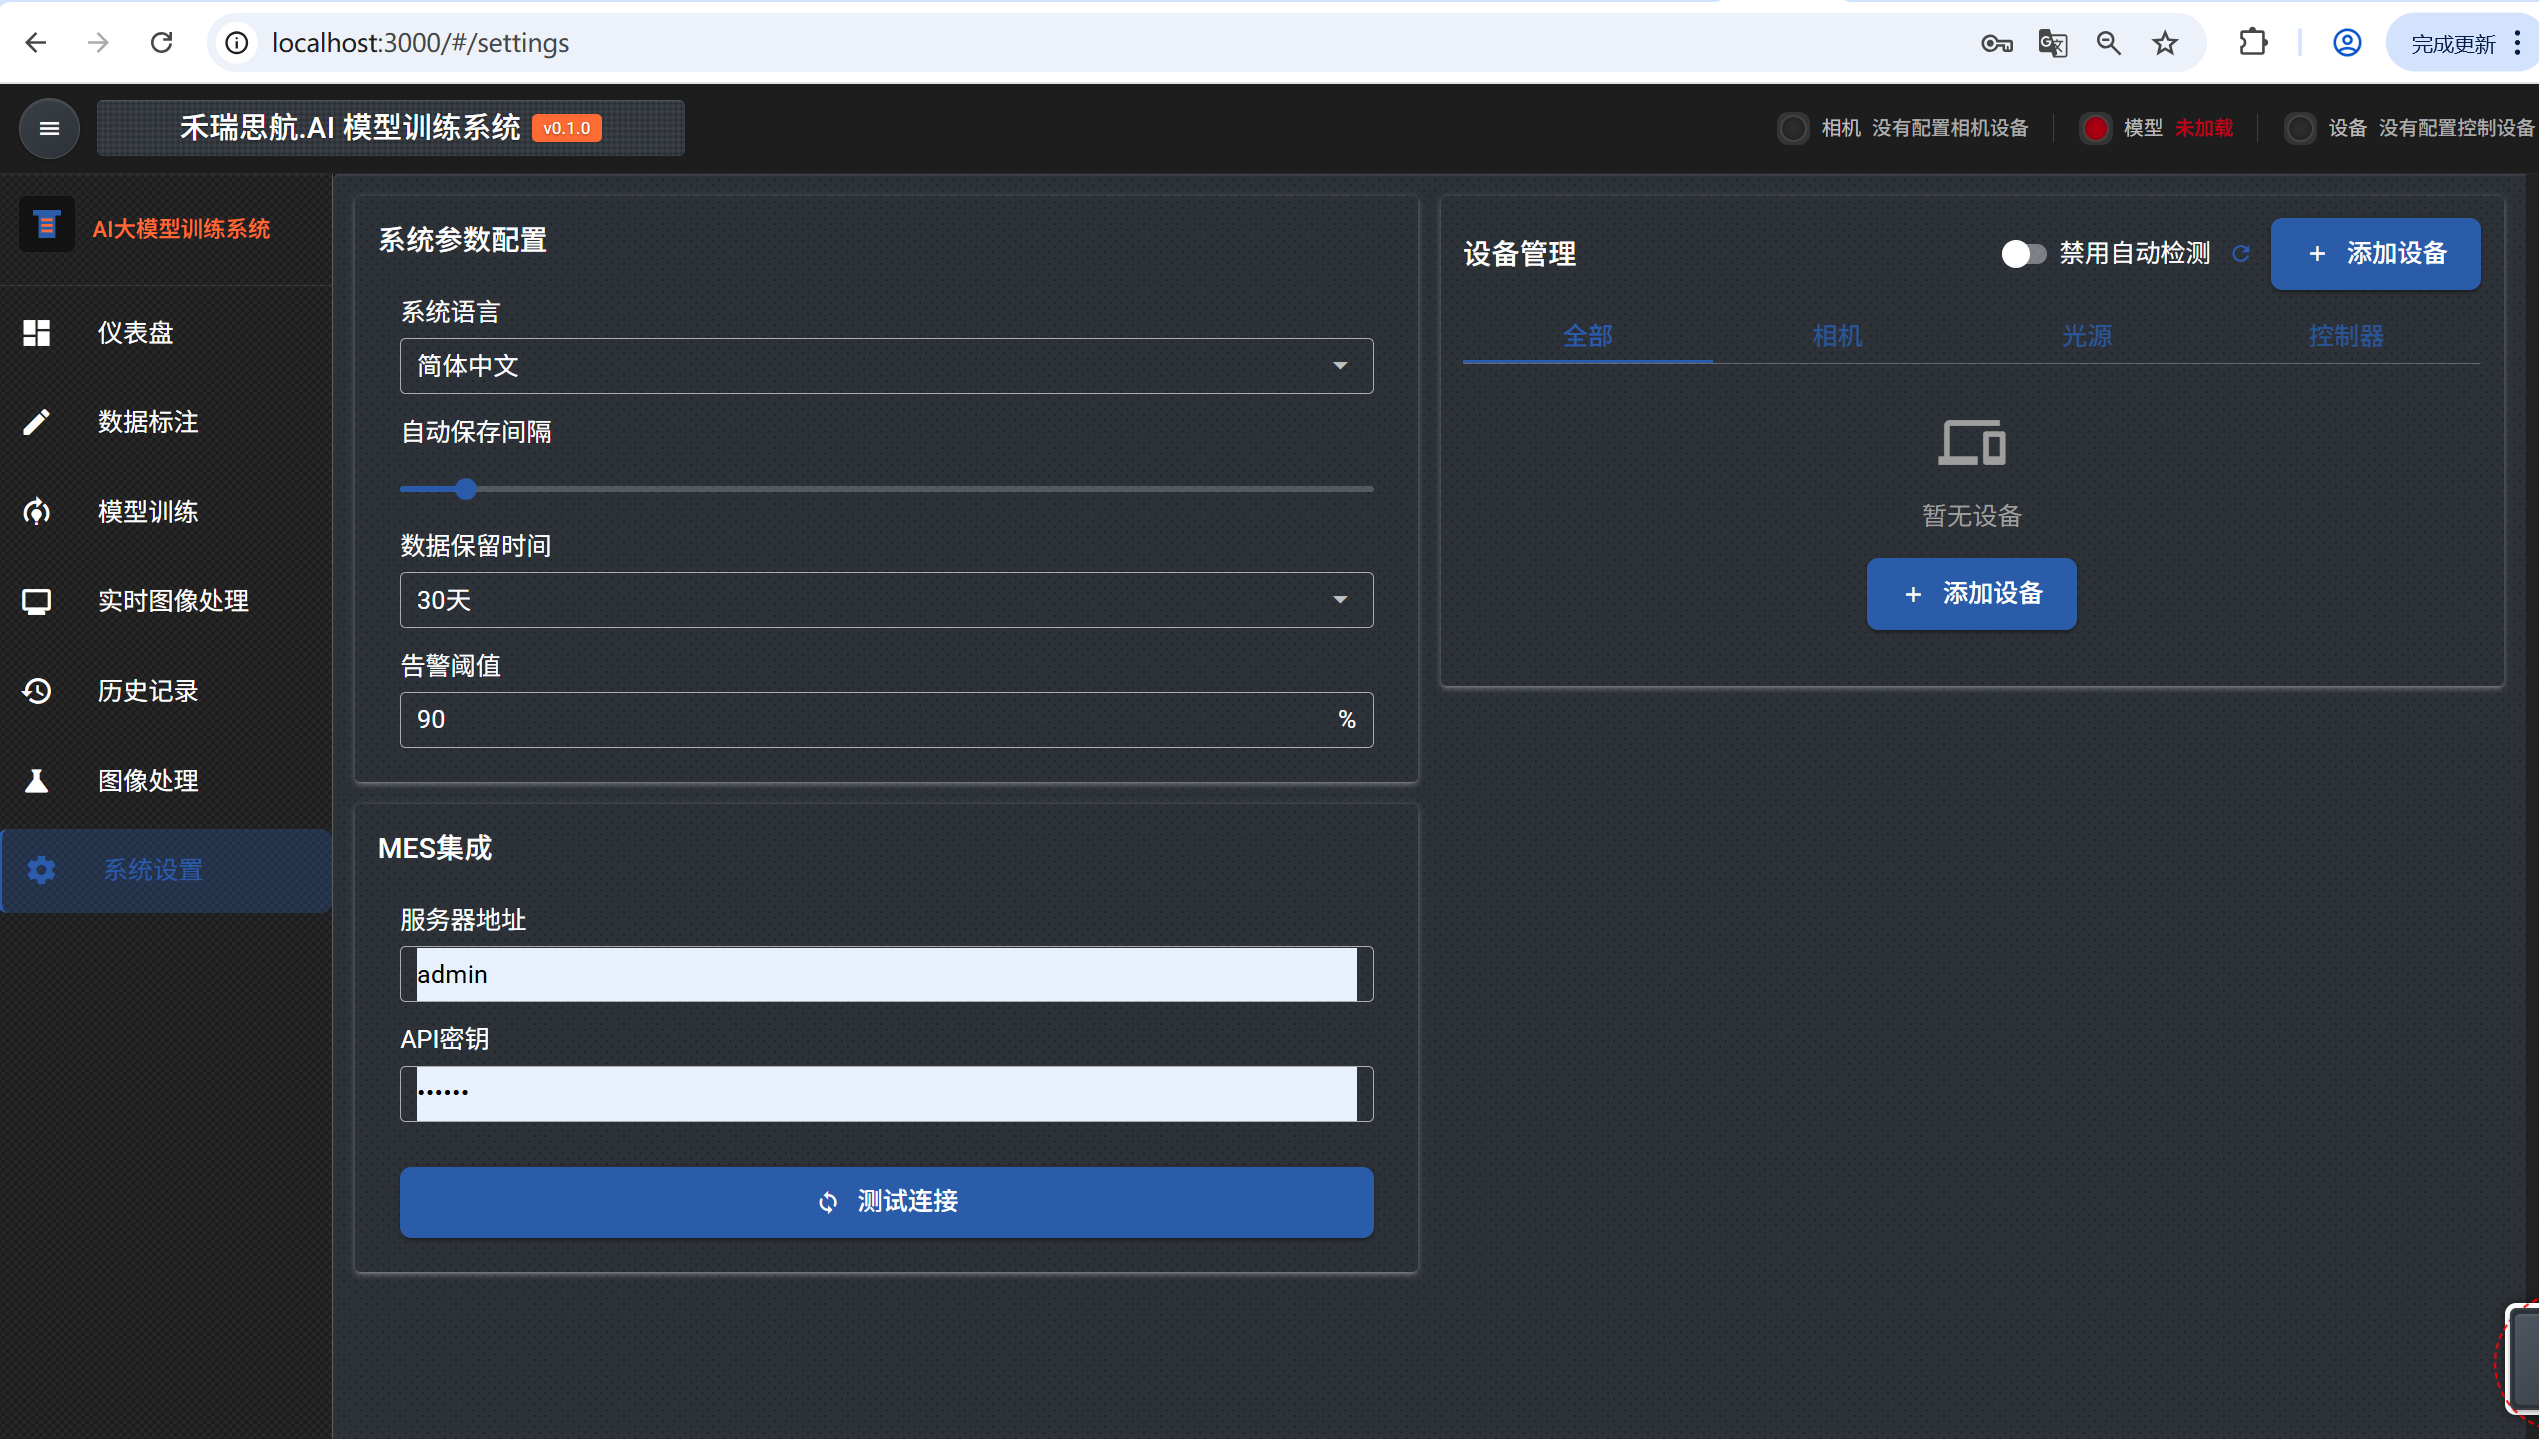Click the v0.1.0 version badge
This screenshot has height=1439, width=2539.
point(567,128)
